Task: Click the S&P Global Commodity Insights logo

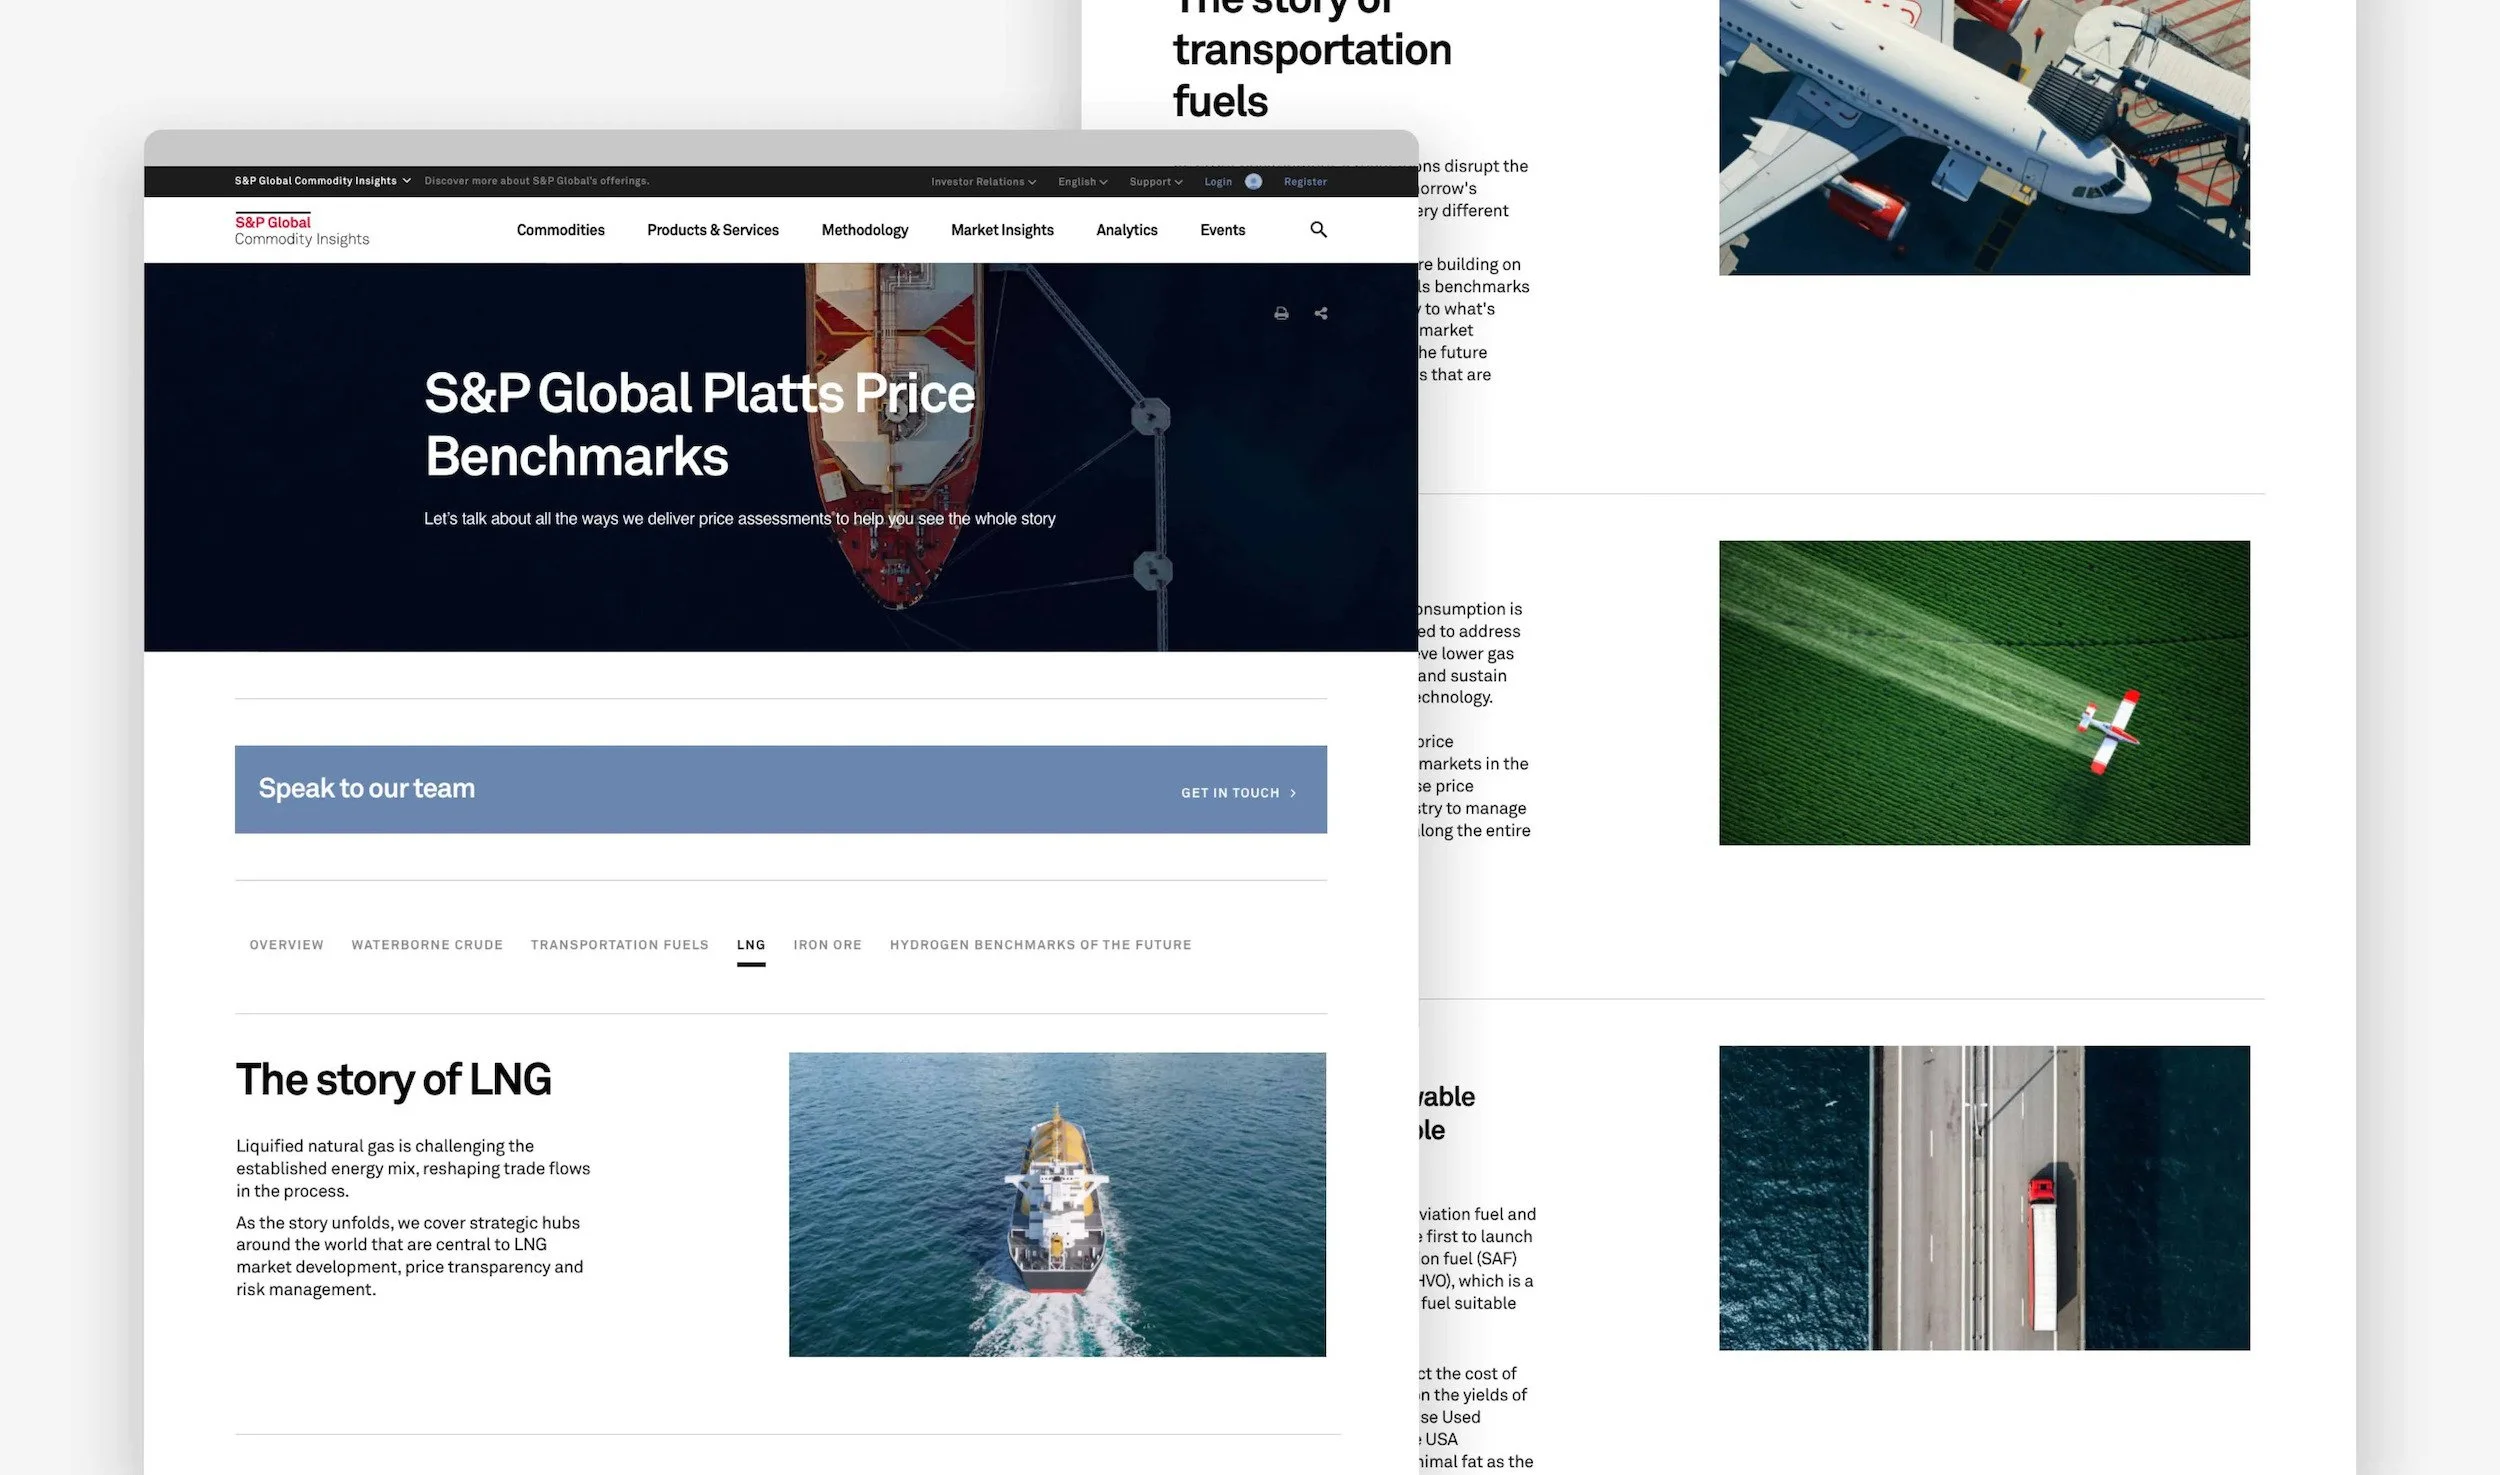Action: point(301,230)
